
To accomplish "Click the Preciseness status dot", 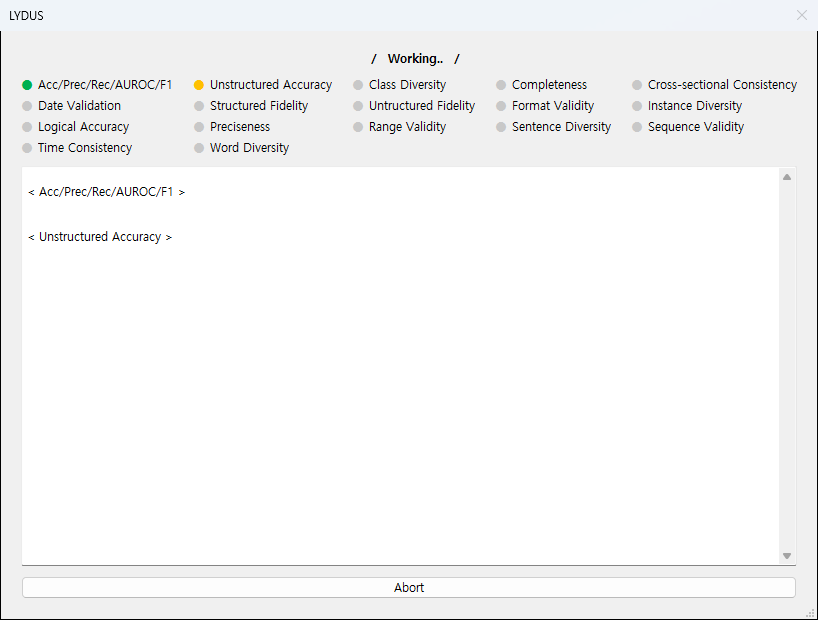I will click(199, 127).
